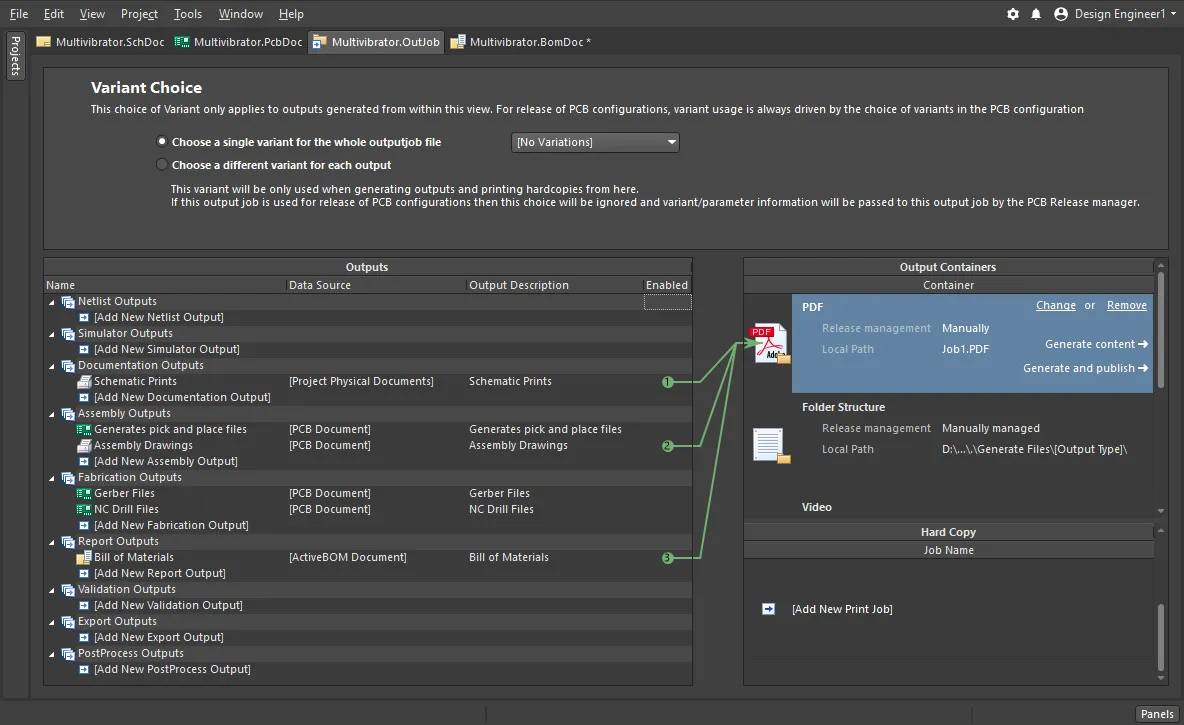Click the ActiveBOM Document data source cell

click(x=347, y=557)
